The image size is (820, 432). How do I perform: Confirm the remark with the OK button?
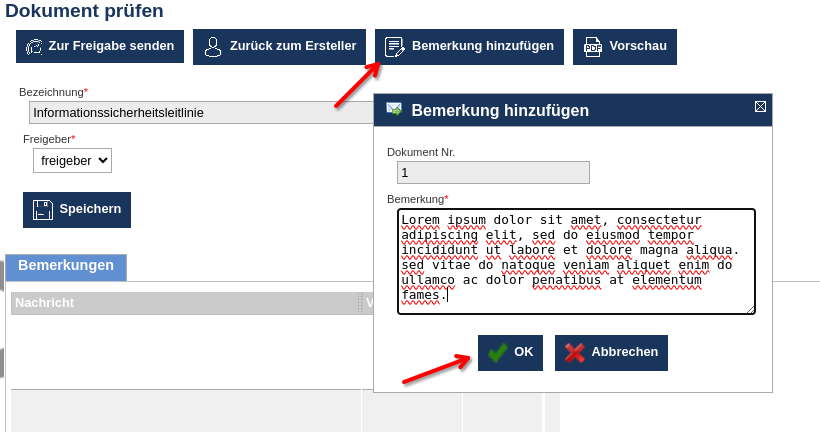(510, 352)
